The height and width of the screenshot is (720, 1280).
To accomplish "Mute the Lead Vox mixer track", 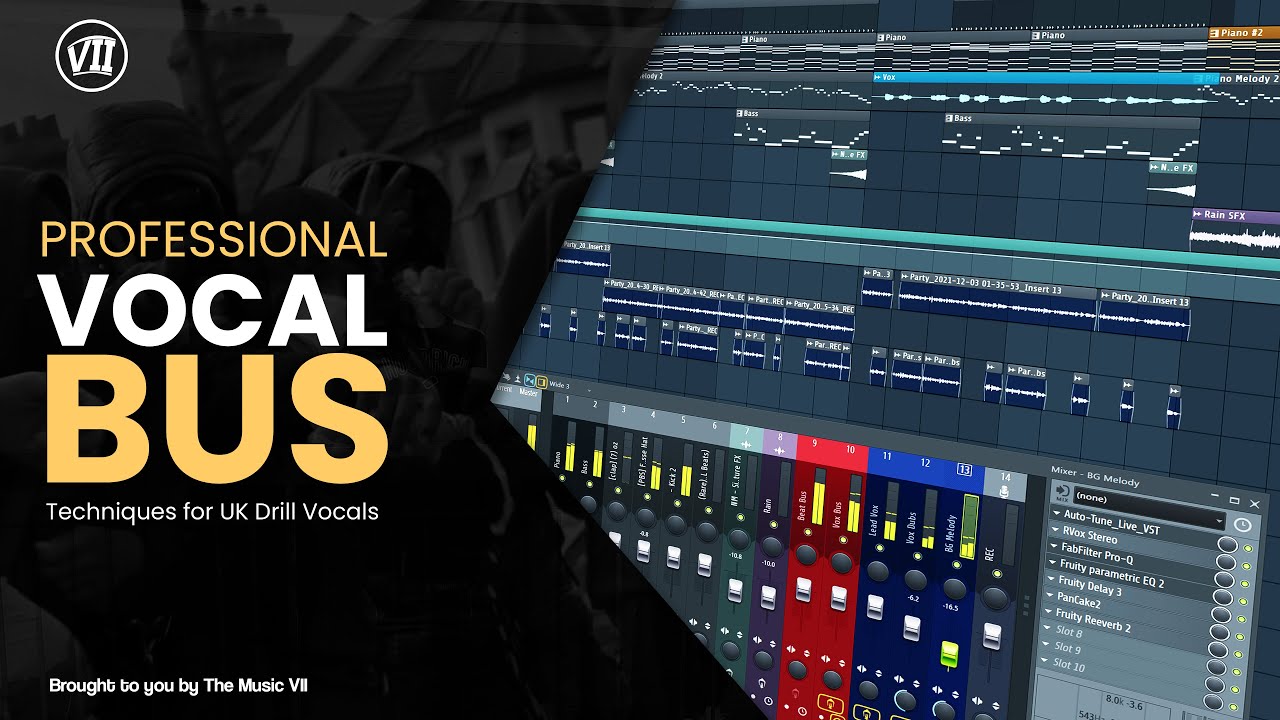I will point(880,548).
